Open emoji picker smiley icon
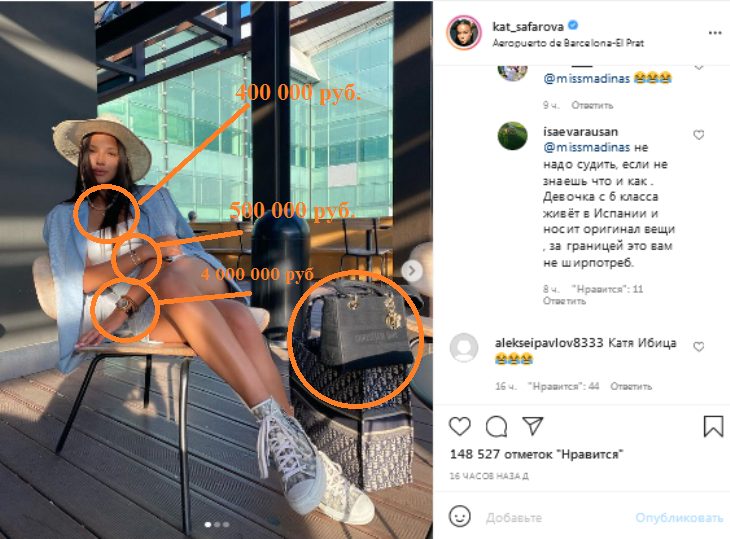 click(460, 517)
